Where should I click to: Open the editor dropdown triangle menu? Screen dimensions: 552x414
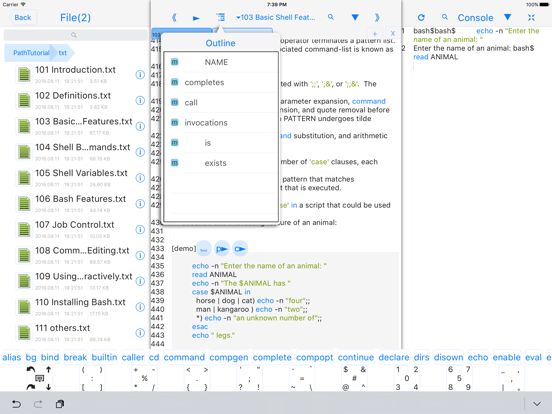point(355,17)
